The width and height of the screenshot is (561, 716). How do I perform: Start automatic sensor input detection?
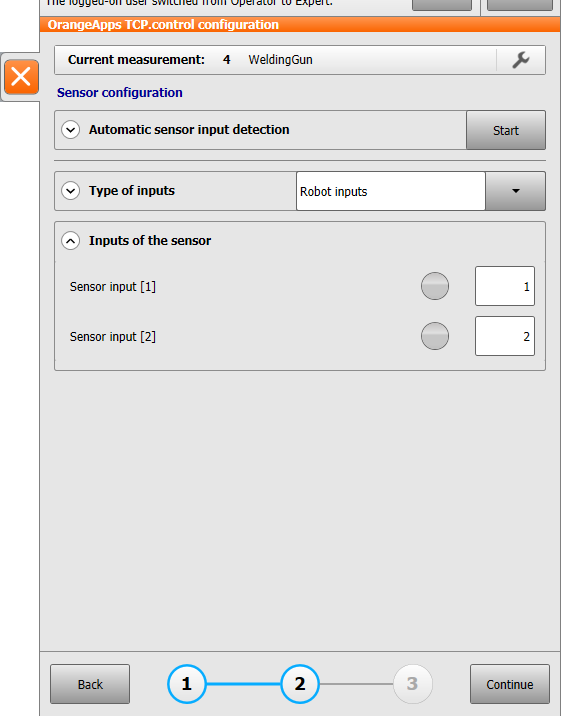point(506,130)
